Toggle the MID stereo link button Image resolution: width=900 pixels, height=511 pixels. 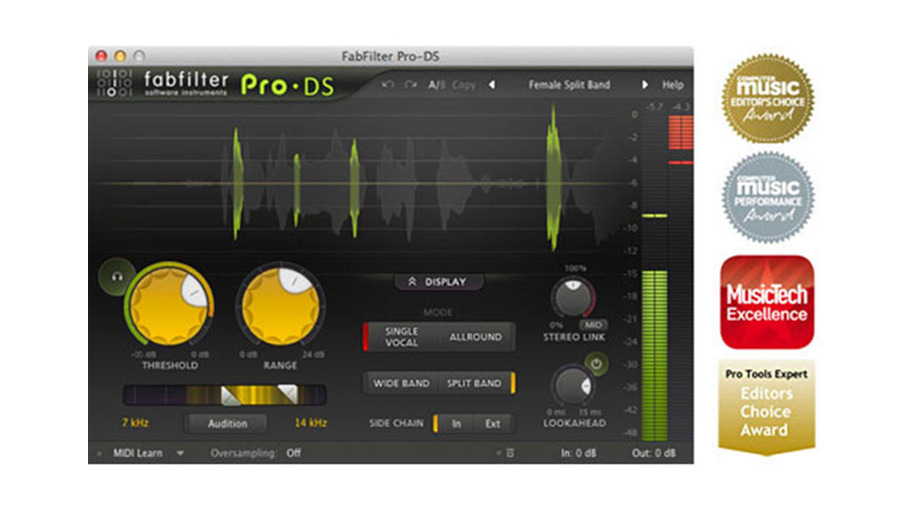coord(593,325)
